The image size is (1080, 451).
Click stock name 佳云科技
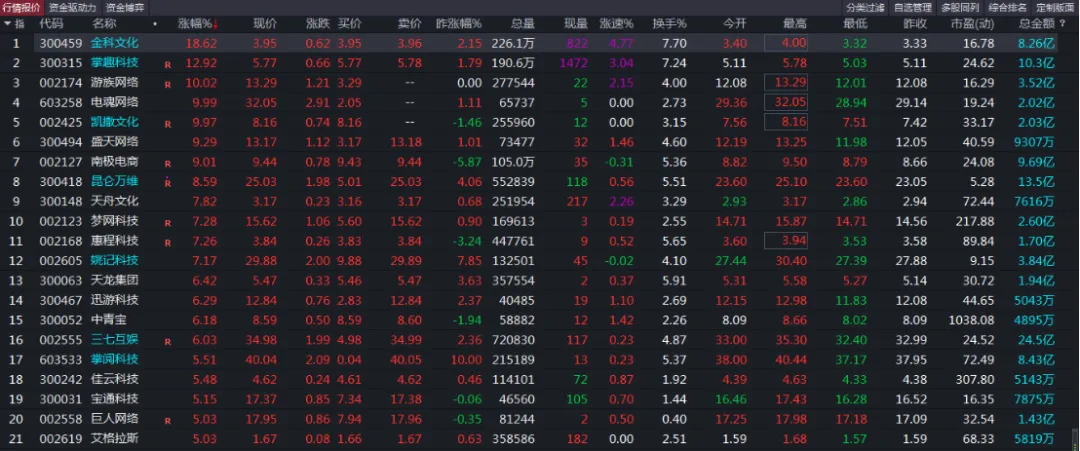pyautogui.click(x=114, y=379)
